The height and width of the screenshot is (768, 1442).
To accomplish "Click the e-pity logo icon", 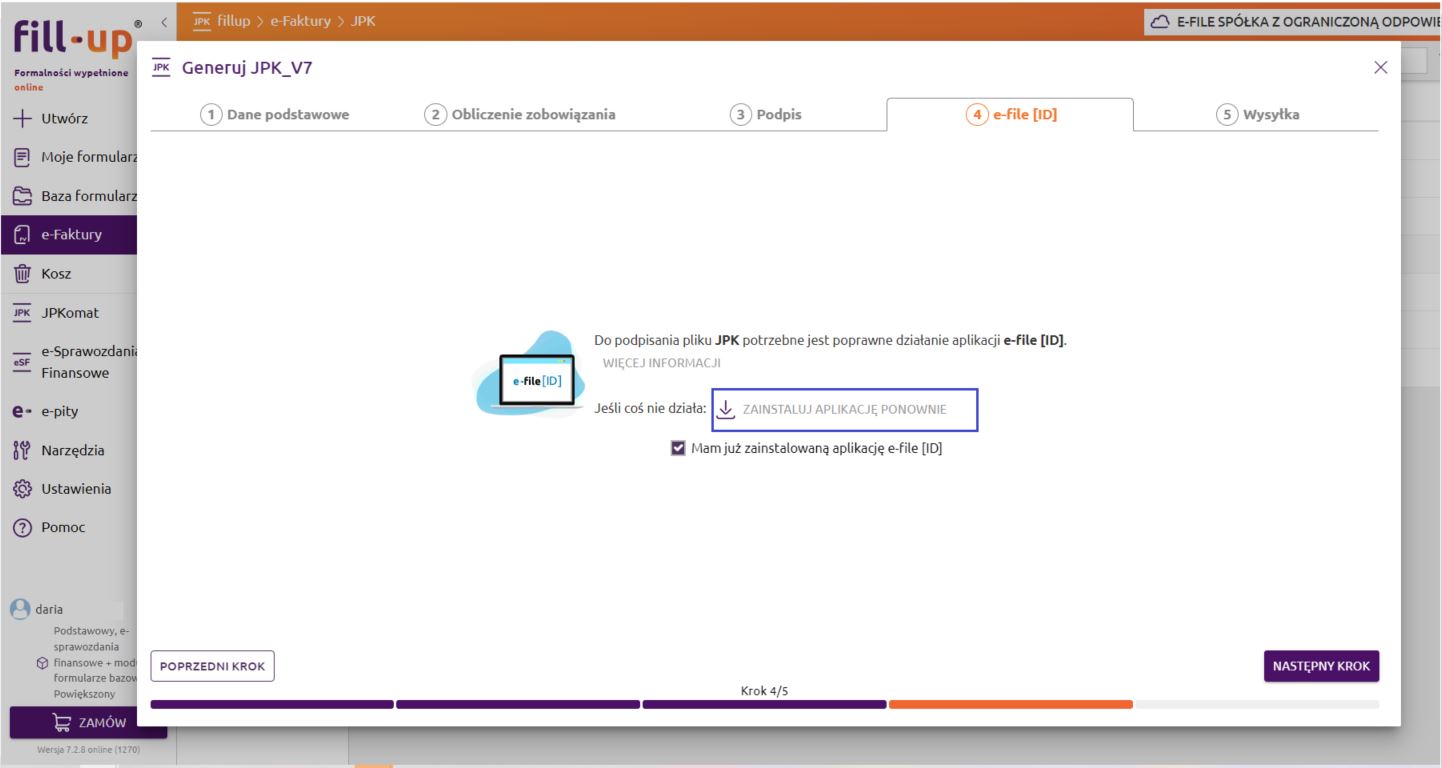I will [22, 411].
